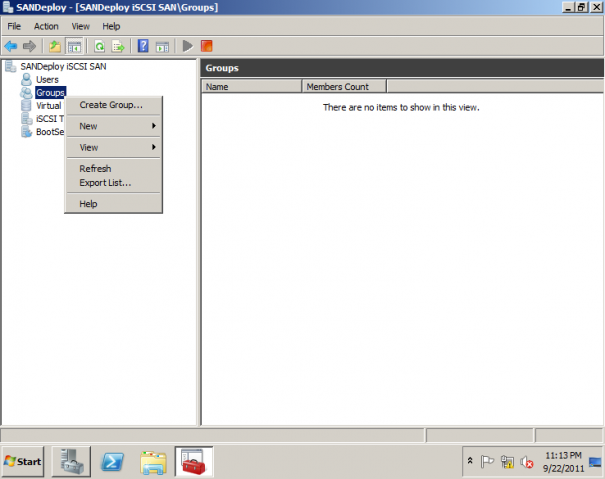Click the Action Center flag tray icon

click(x=487, y=461)
